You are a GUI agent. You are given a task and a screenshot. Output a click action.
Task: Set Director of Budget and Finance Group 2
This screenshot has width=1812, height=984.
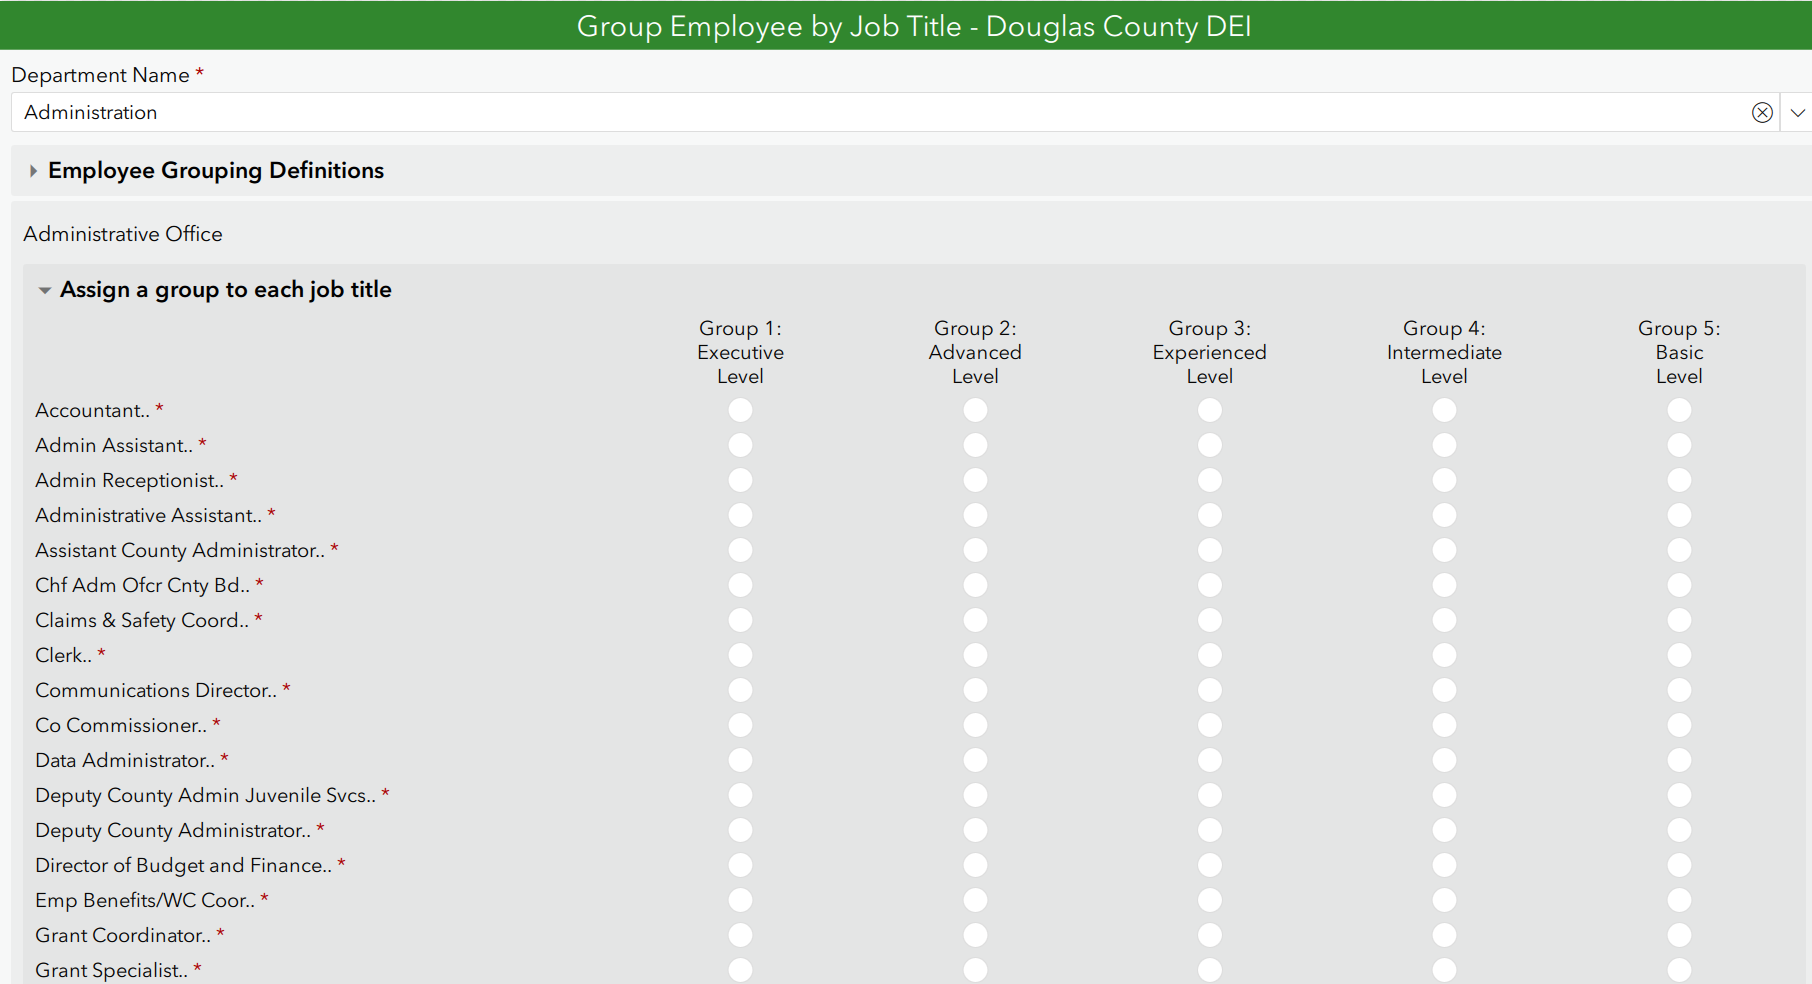point(975,865)
